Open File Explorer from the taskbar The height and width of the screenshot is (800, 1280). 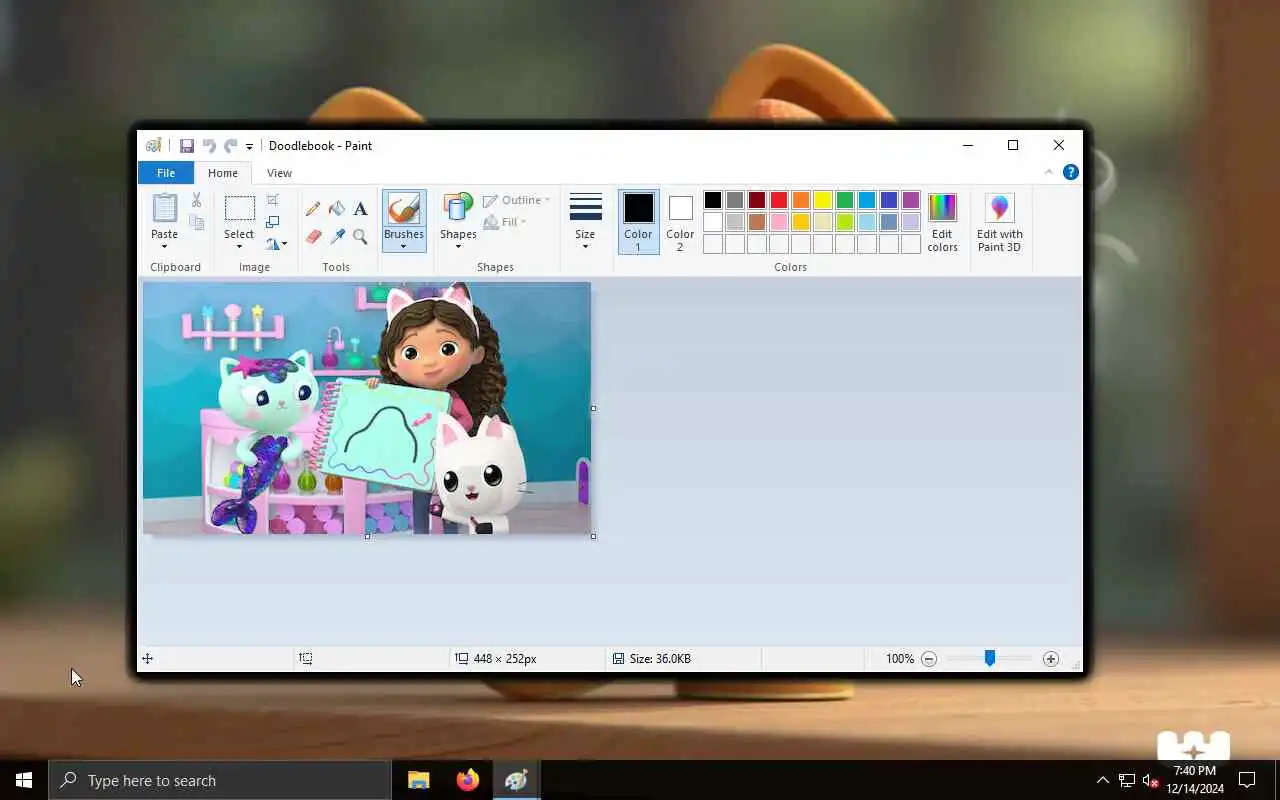tap(419, 780)
